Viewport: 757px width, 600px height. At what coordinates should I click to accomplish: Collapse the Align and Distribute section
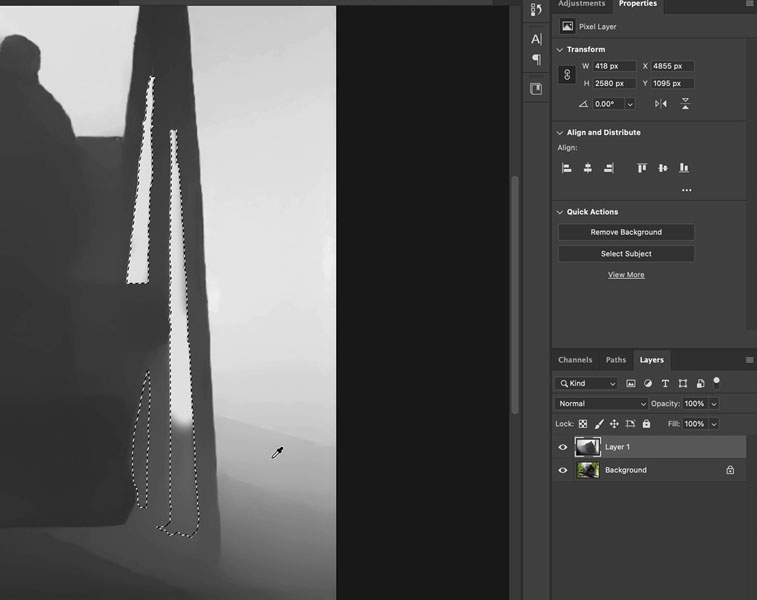point(560,133)
